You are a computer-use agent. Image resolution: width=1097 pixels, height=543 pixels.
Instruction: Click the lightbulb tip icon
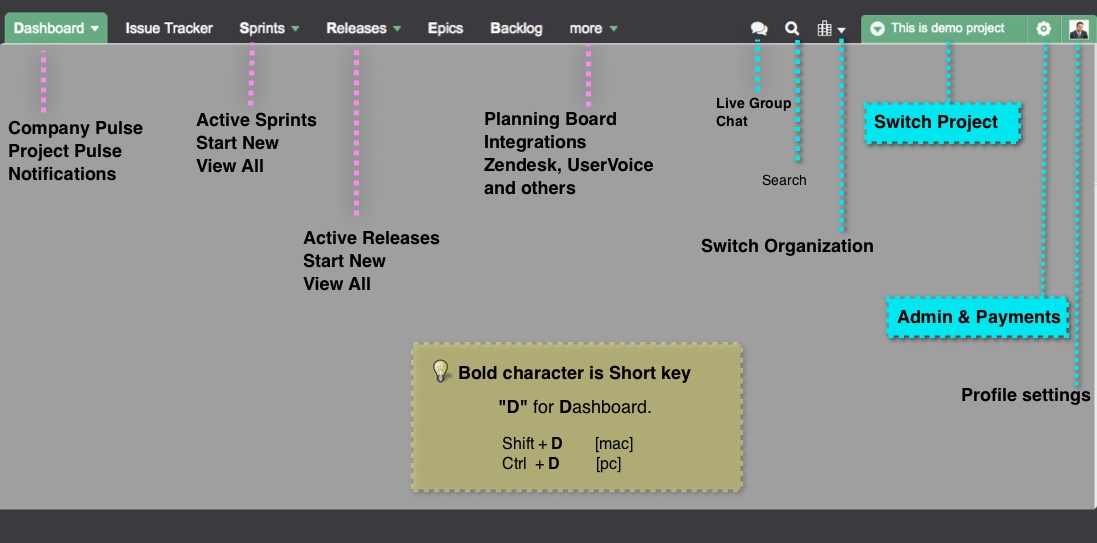point(440,371)
